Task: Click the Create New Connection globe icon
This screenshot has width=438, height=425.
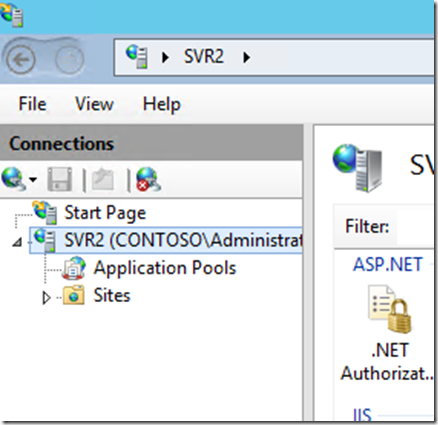Action: pyautogui.click(x=13, y=179)
